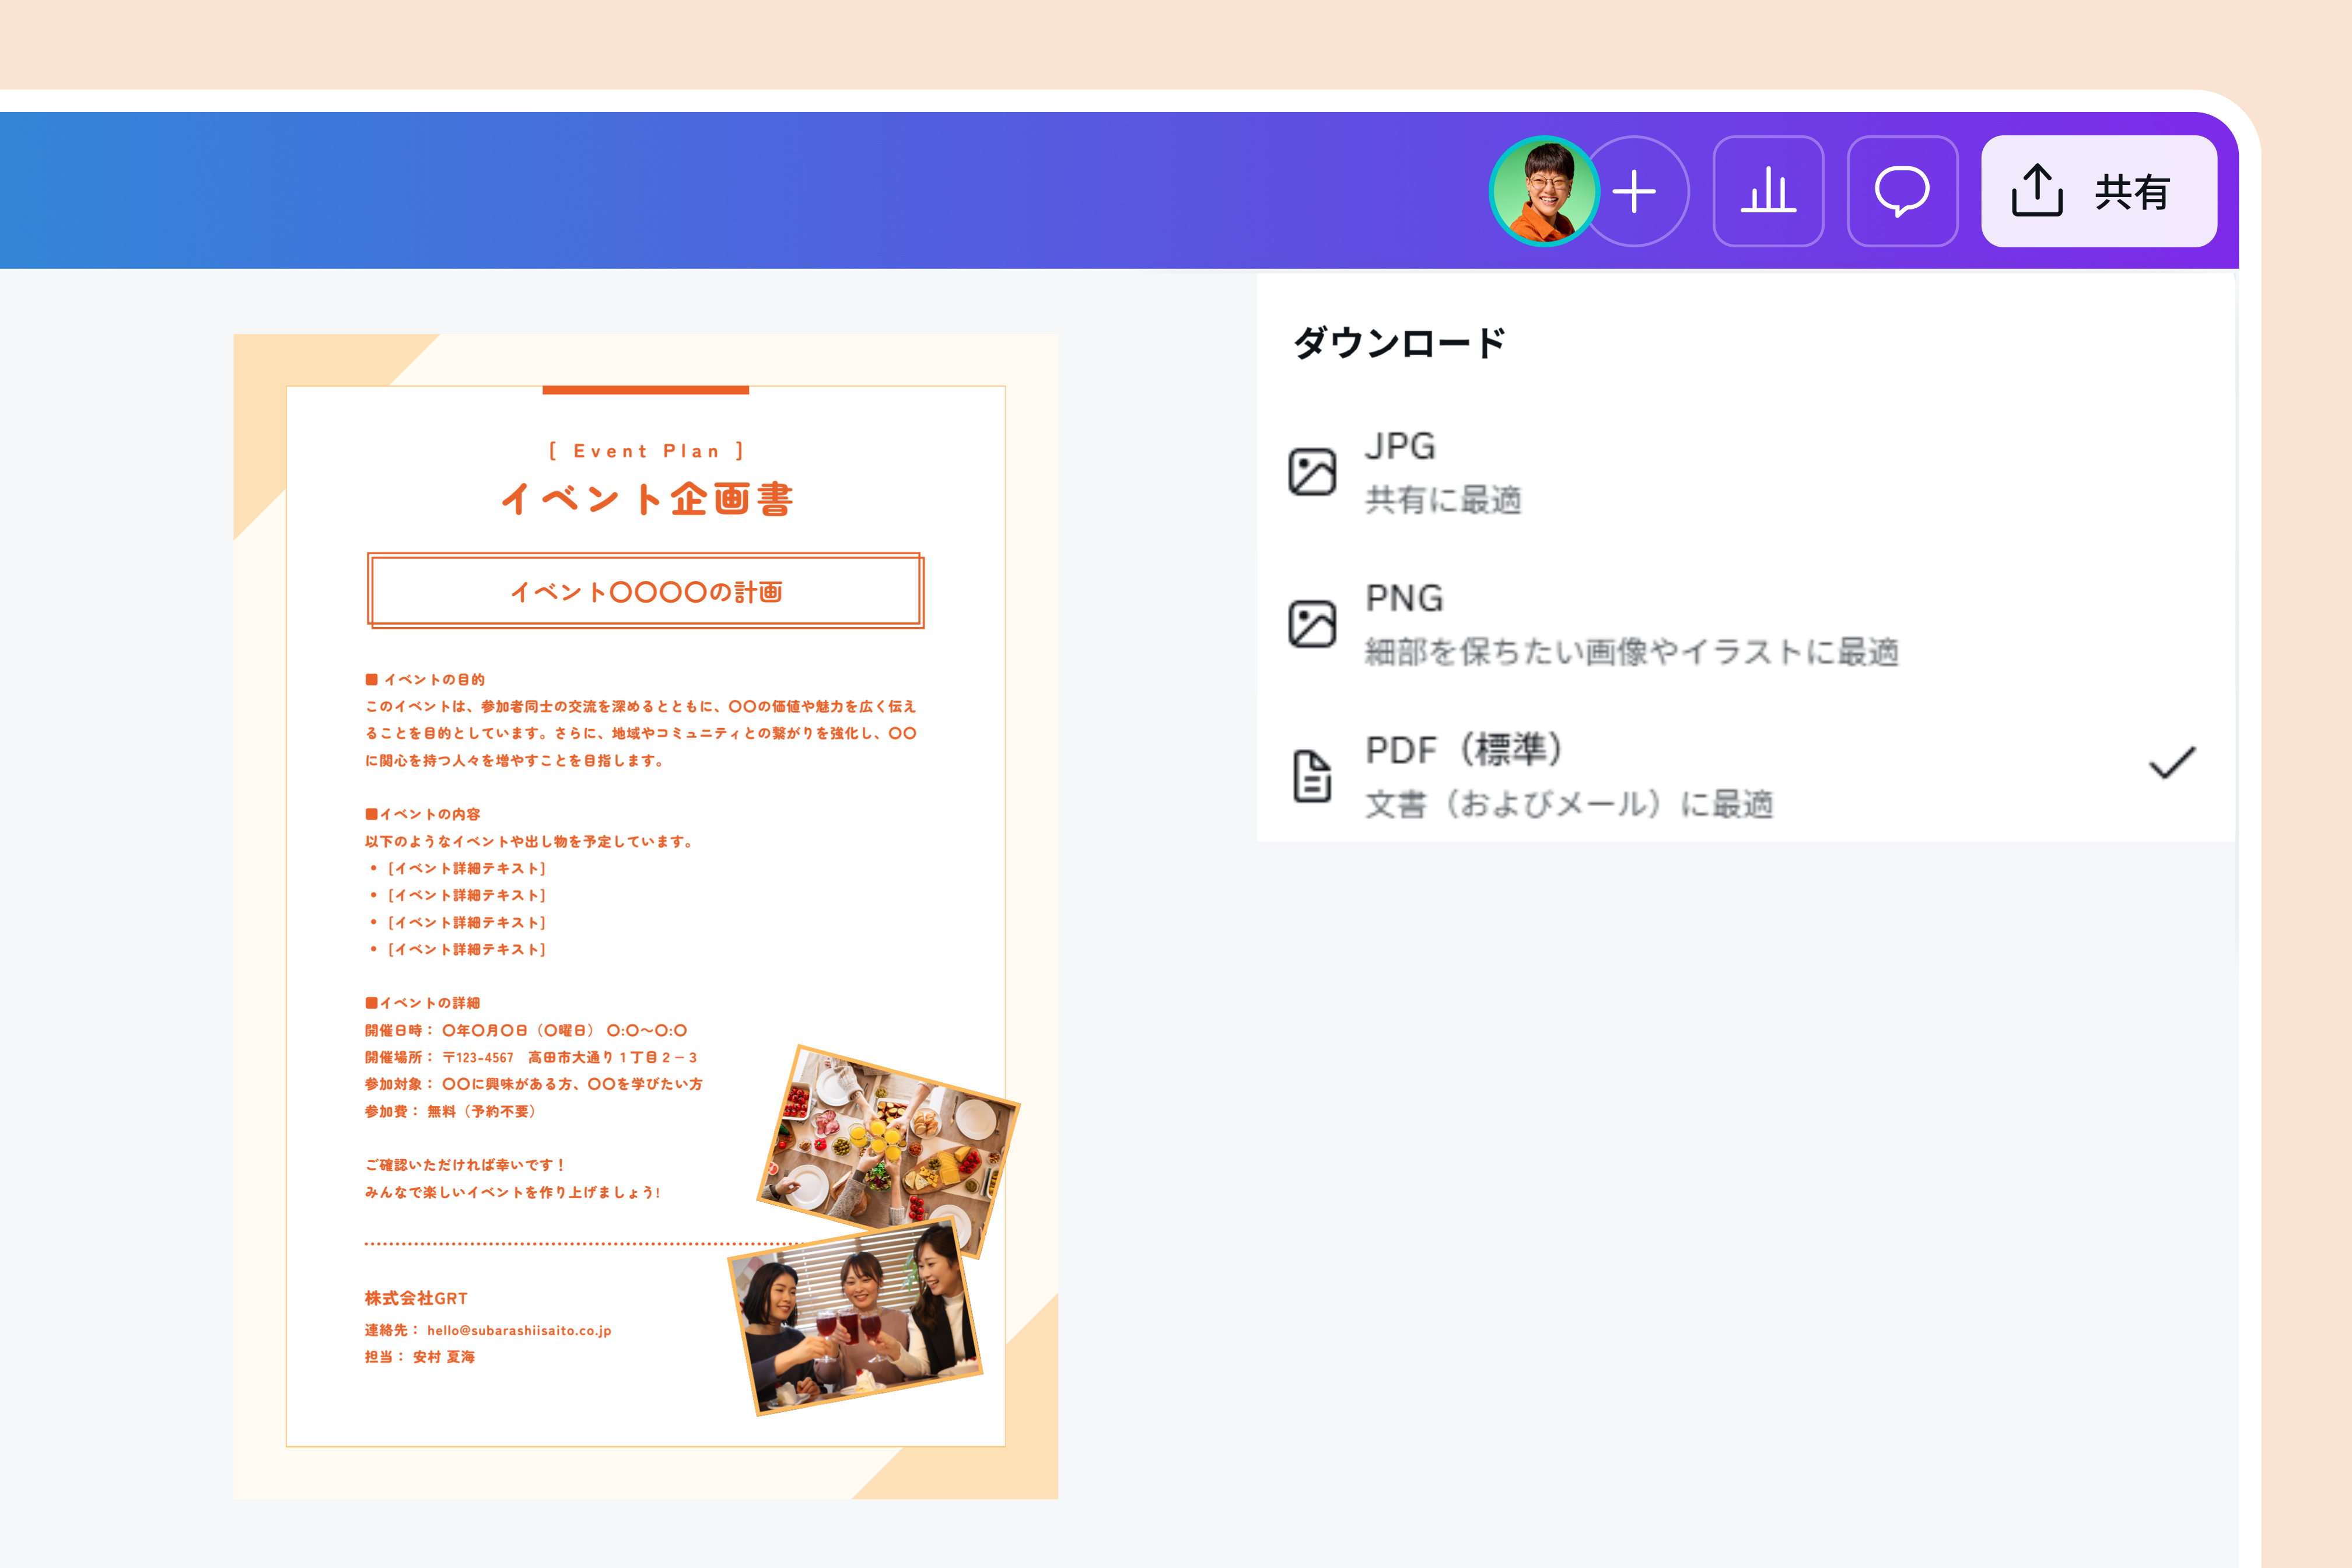
Task: Click ご確認いただければ幸いです！ text
Action: pyautogui.click(x=466, y=1165)
